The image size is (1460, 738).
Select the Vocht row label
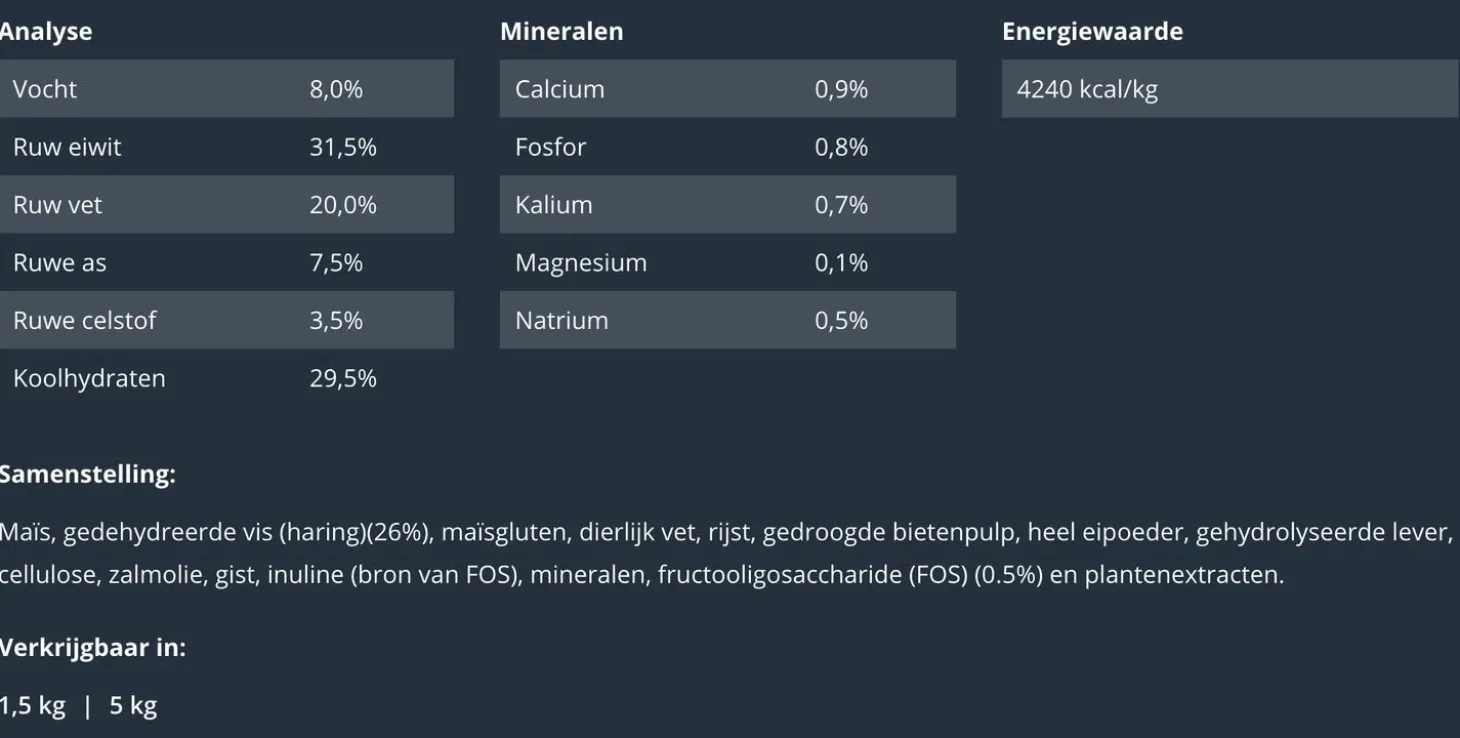click(x=45, y=89)
